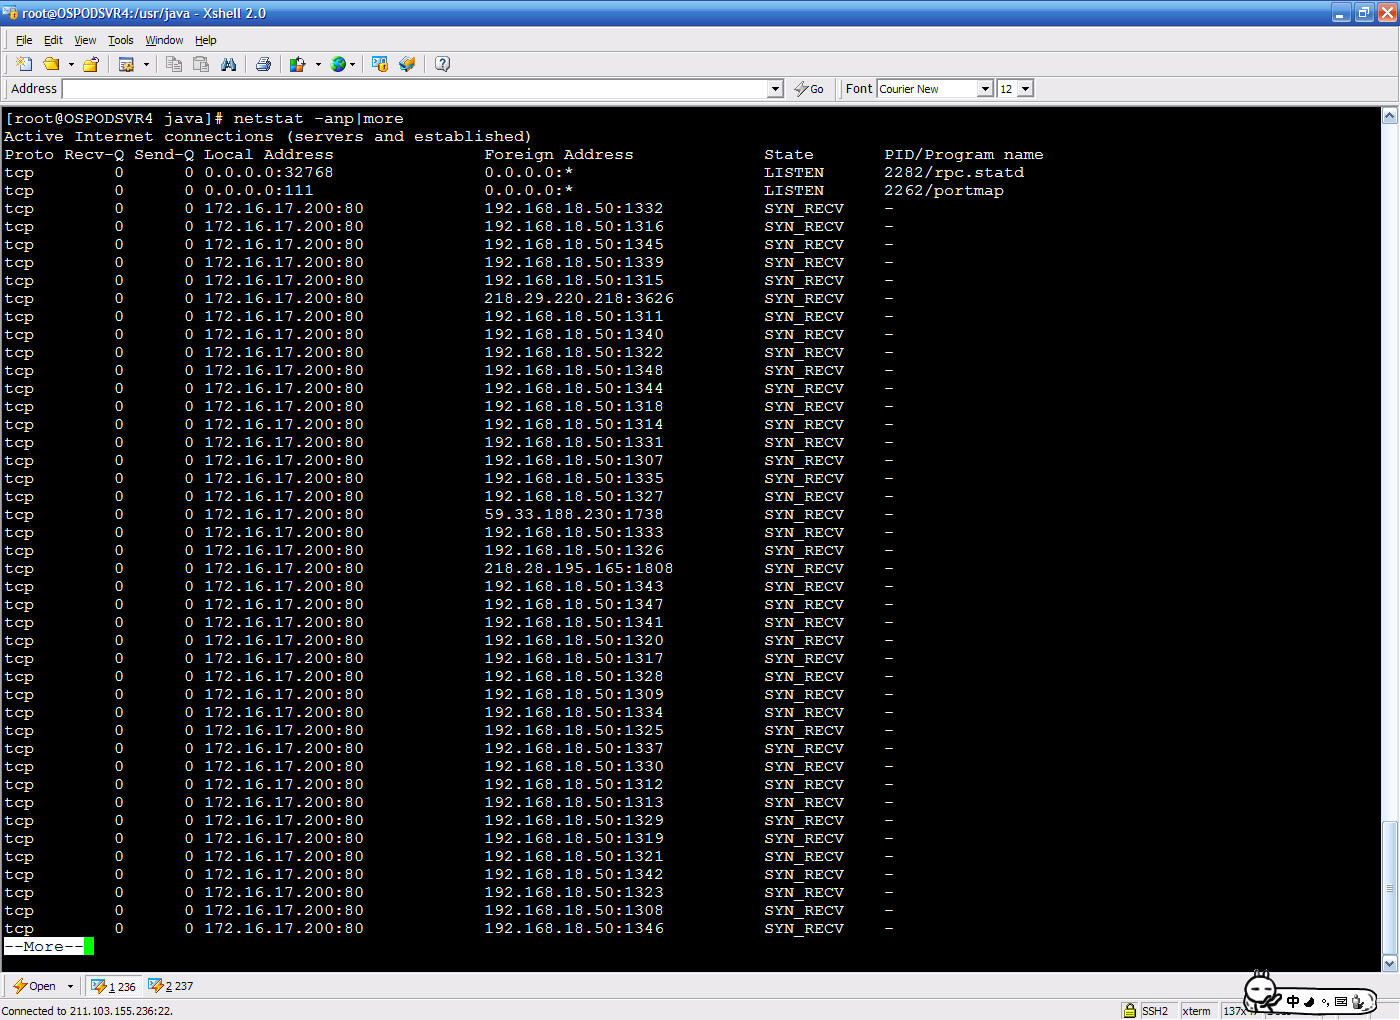This screenshot has height=1020, width=1400.
Task: Click the terminal scrollbar down arrow
Action: tap(1389, 963)
